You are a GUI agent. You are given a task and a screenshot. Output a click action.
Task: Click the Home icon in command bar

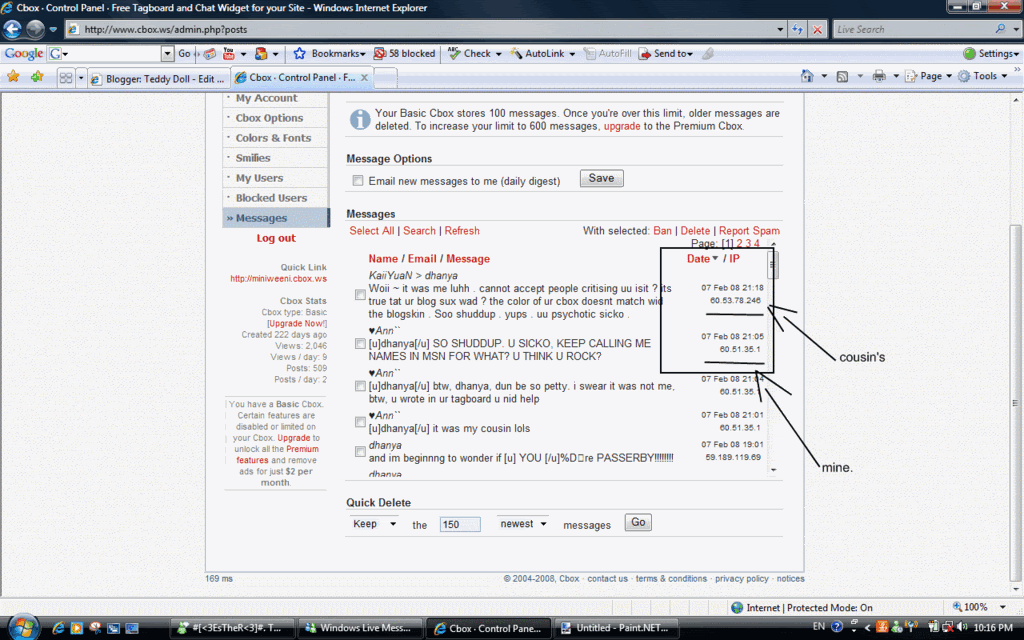pos(807,76)
